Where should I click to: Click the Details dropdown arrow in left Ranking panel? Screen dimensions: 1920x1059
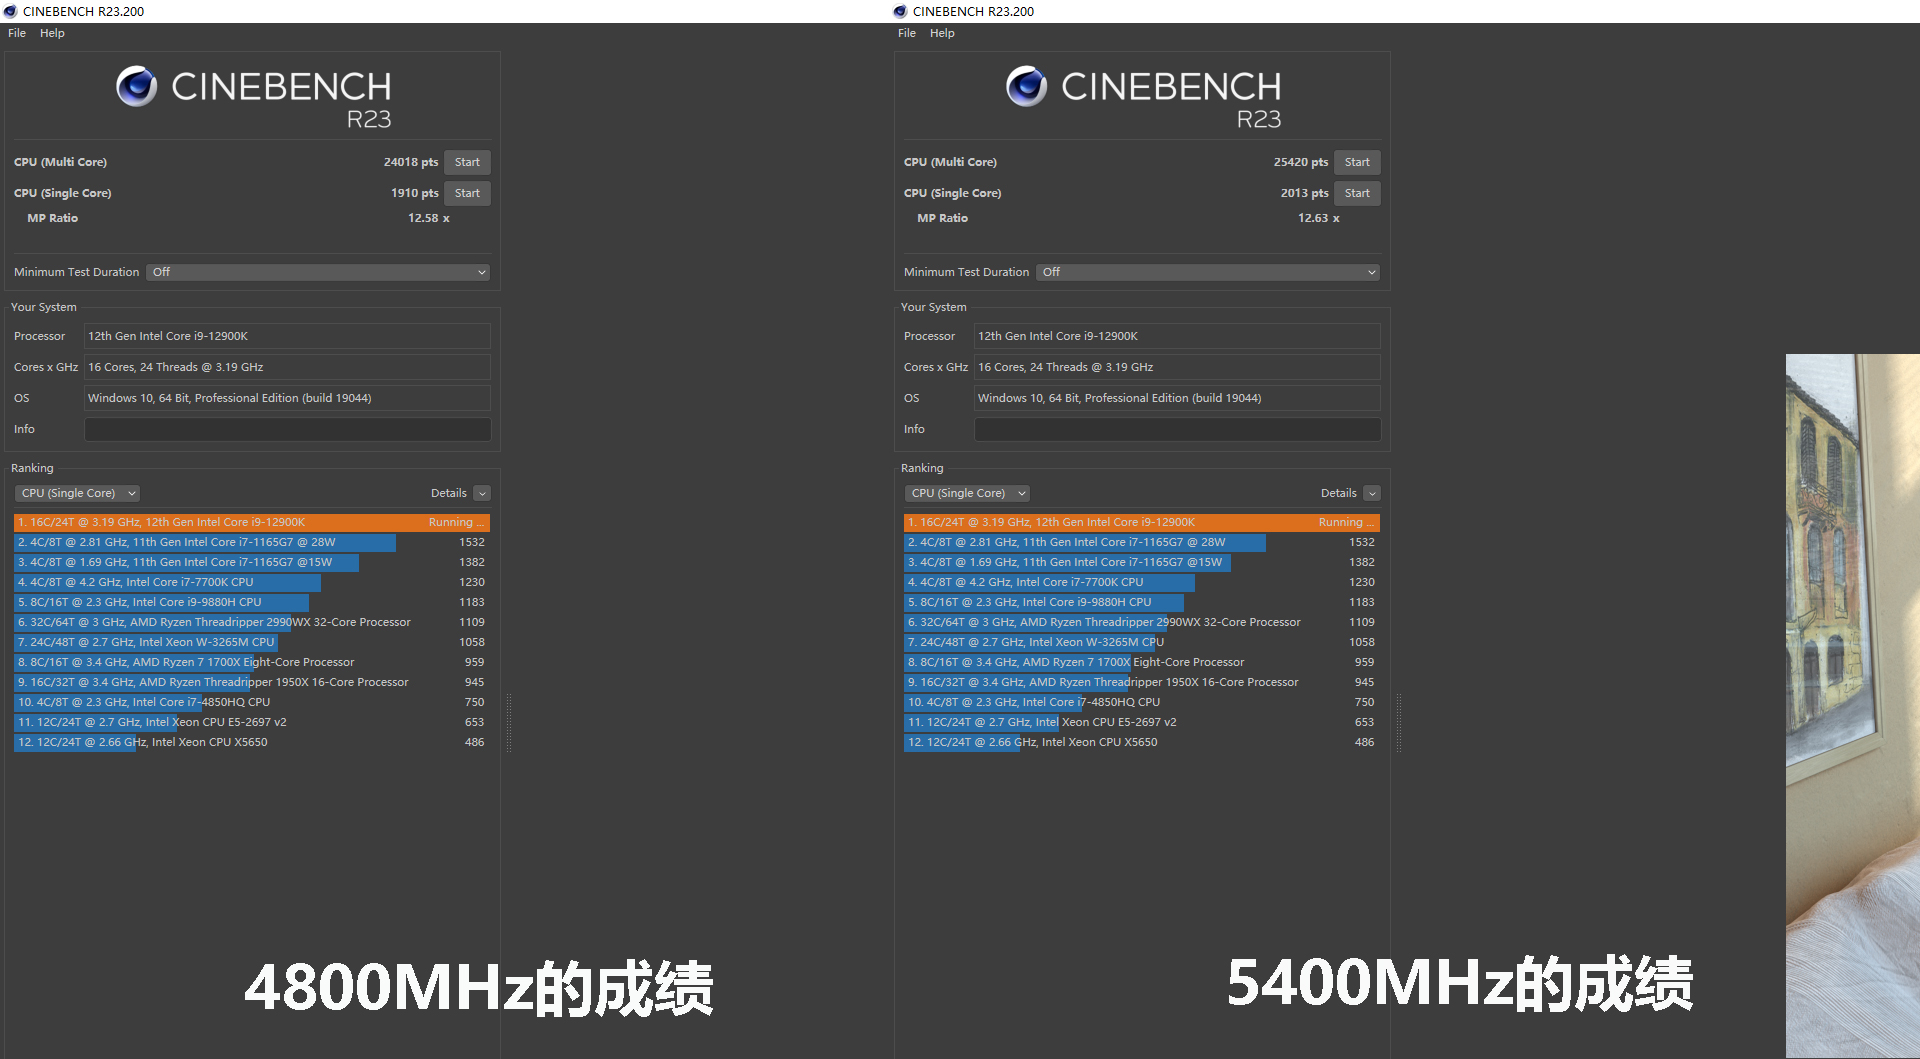click(482, 493)
